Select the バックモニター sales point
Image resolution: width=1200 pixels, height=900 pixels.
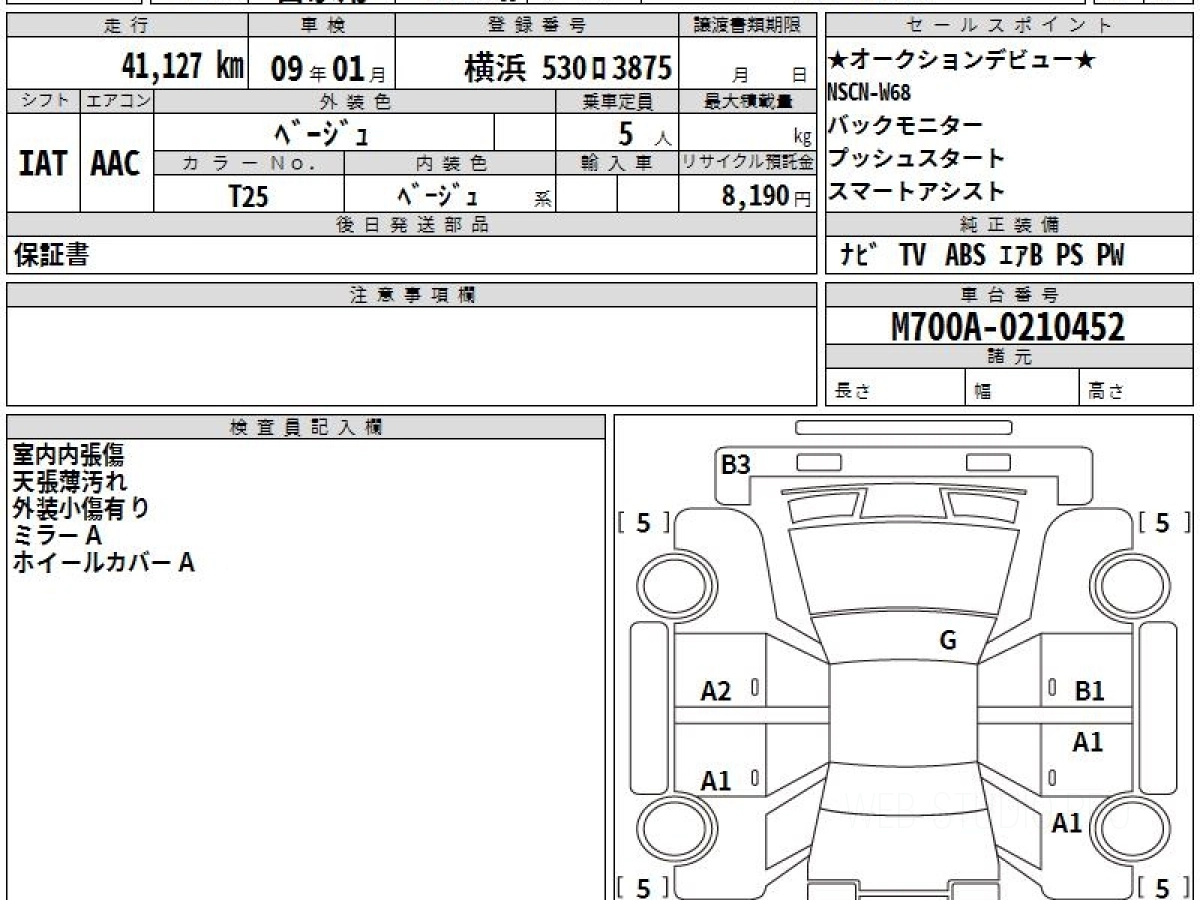coord(905,125)
